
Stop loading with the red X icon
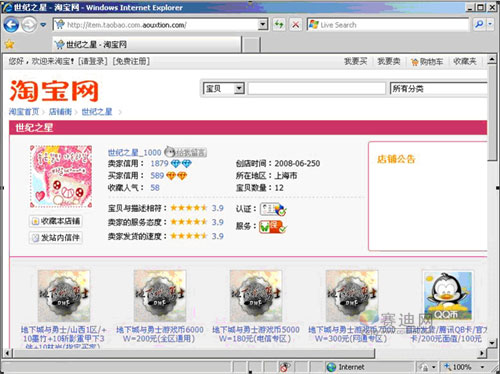click(x=295, y=25)
